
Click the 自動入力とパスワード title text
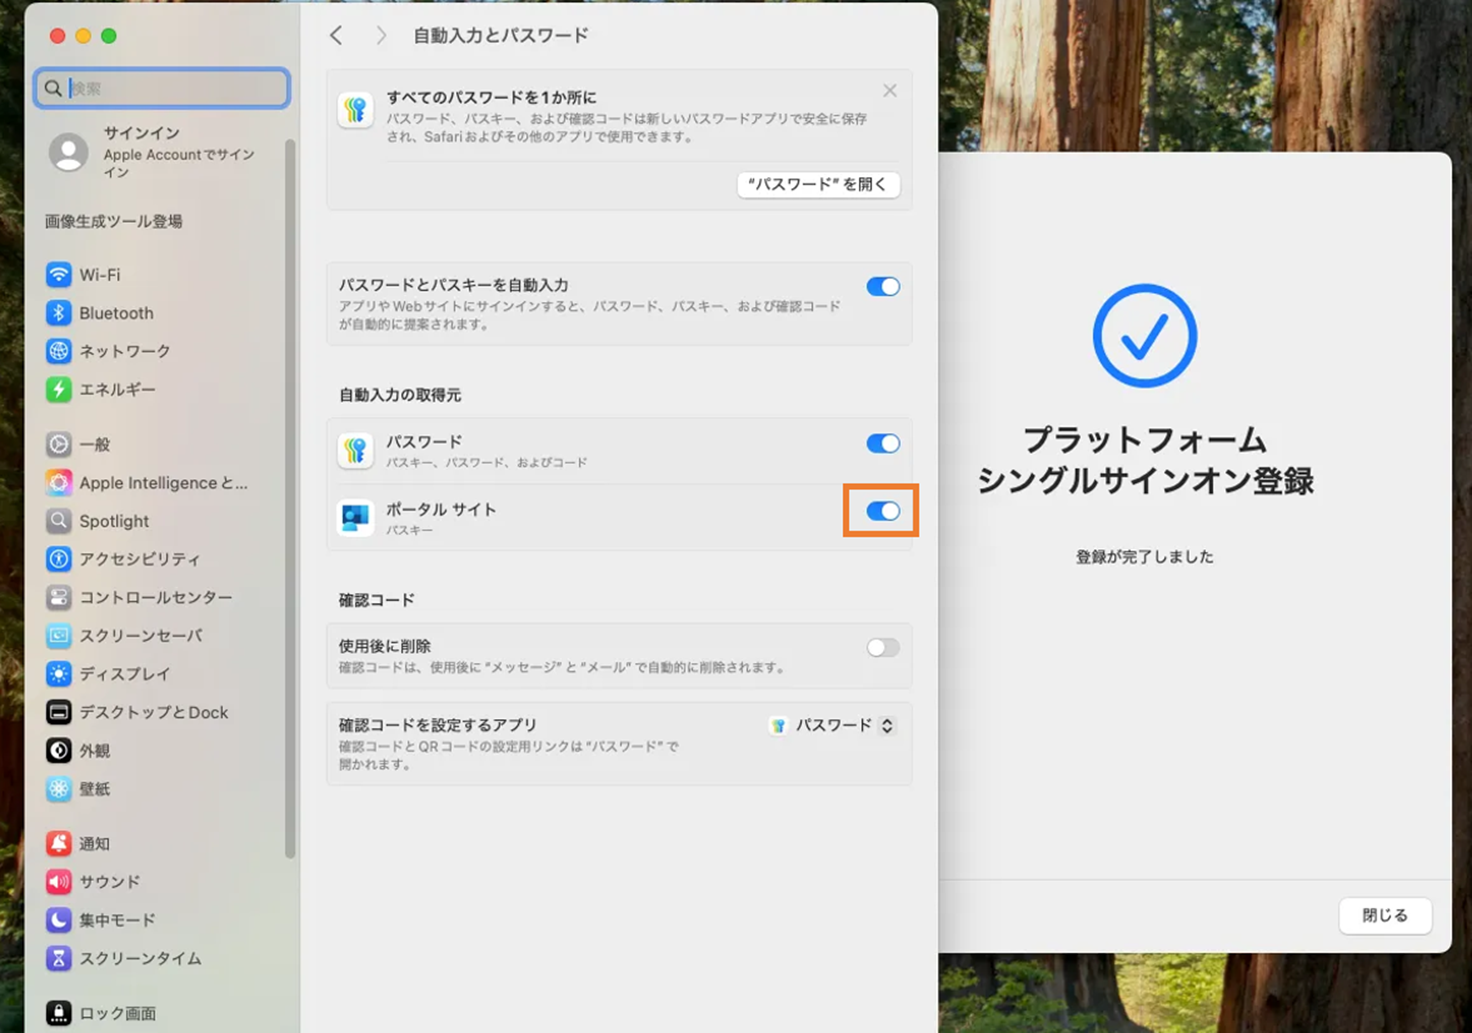click(501, 36)
